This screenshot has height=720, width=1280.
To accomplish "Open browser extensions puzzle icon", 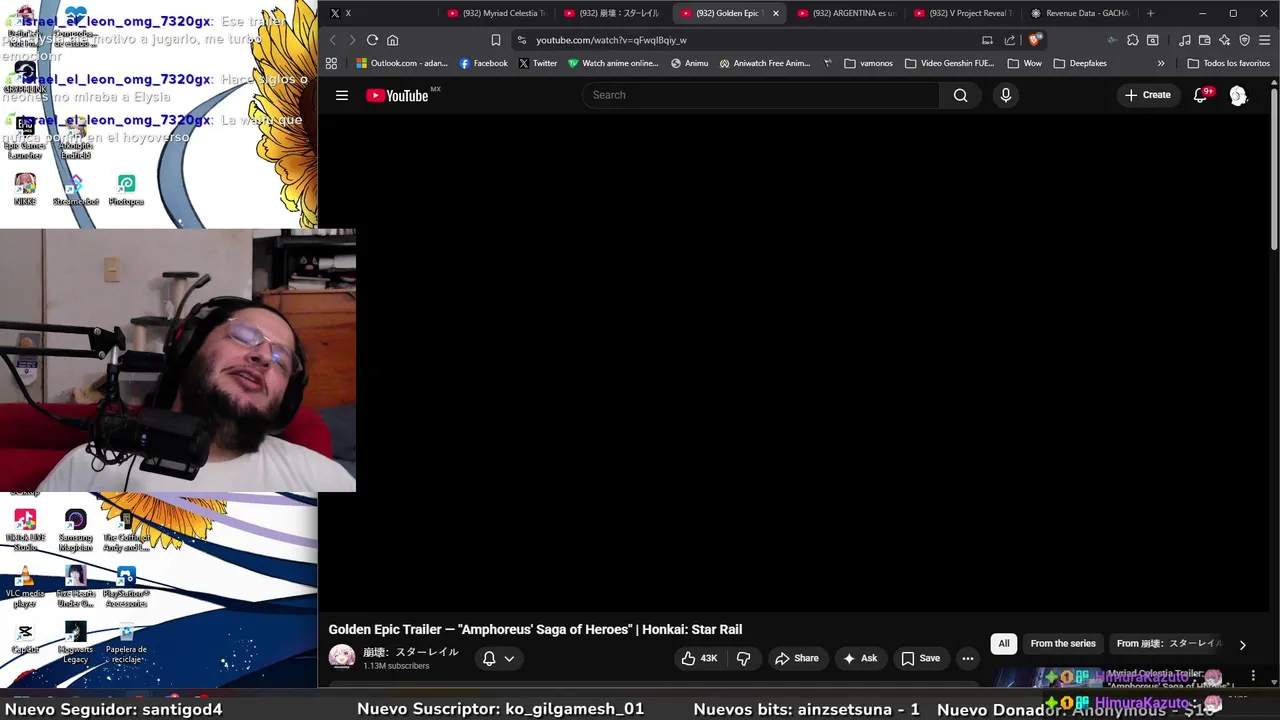I will coord(1132,40).
